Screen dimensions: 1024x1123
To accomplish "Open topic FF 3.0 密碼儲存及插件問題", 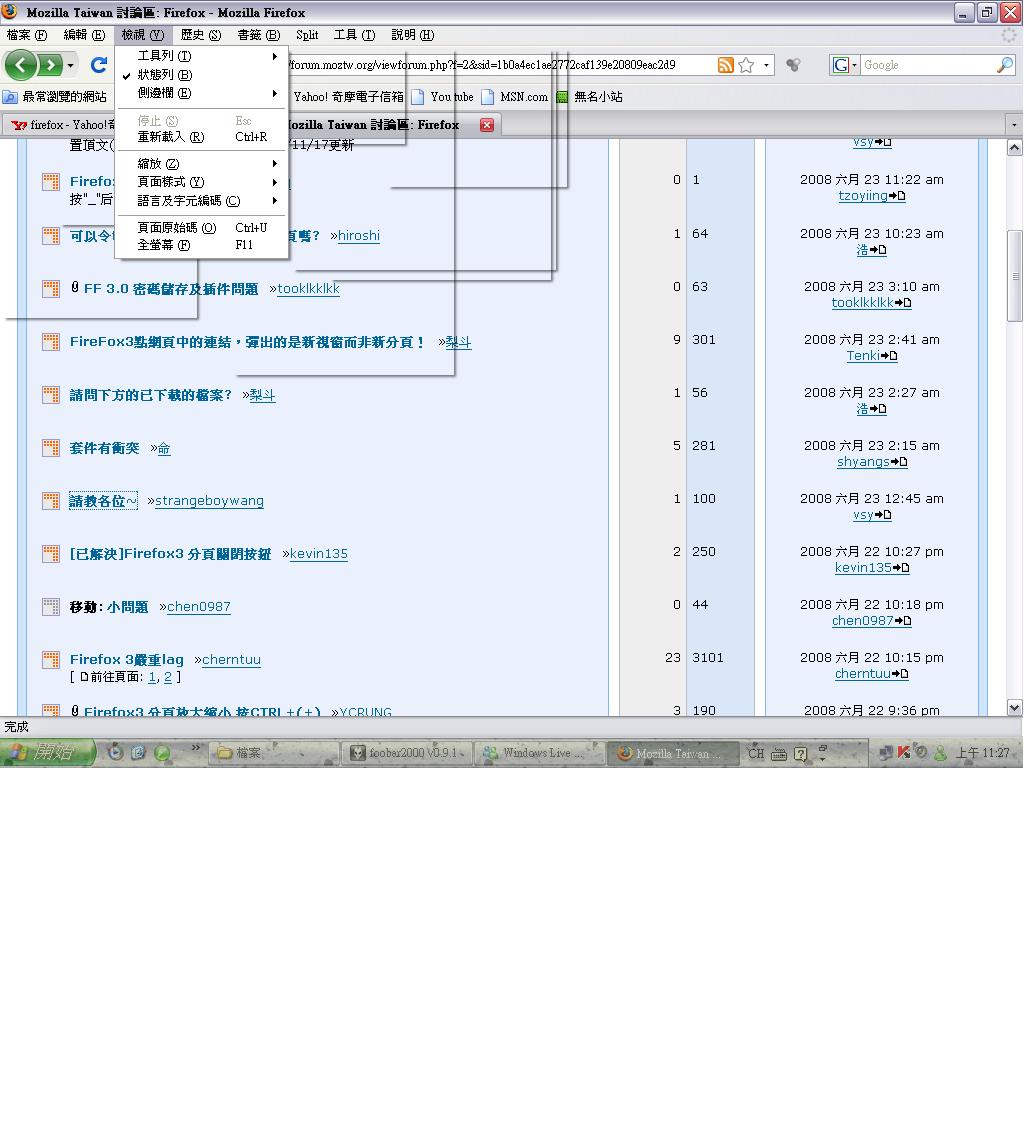I will pos(170,289).
